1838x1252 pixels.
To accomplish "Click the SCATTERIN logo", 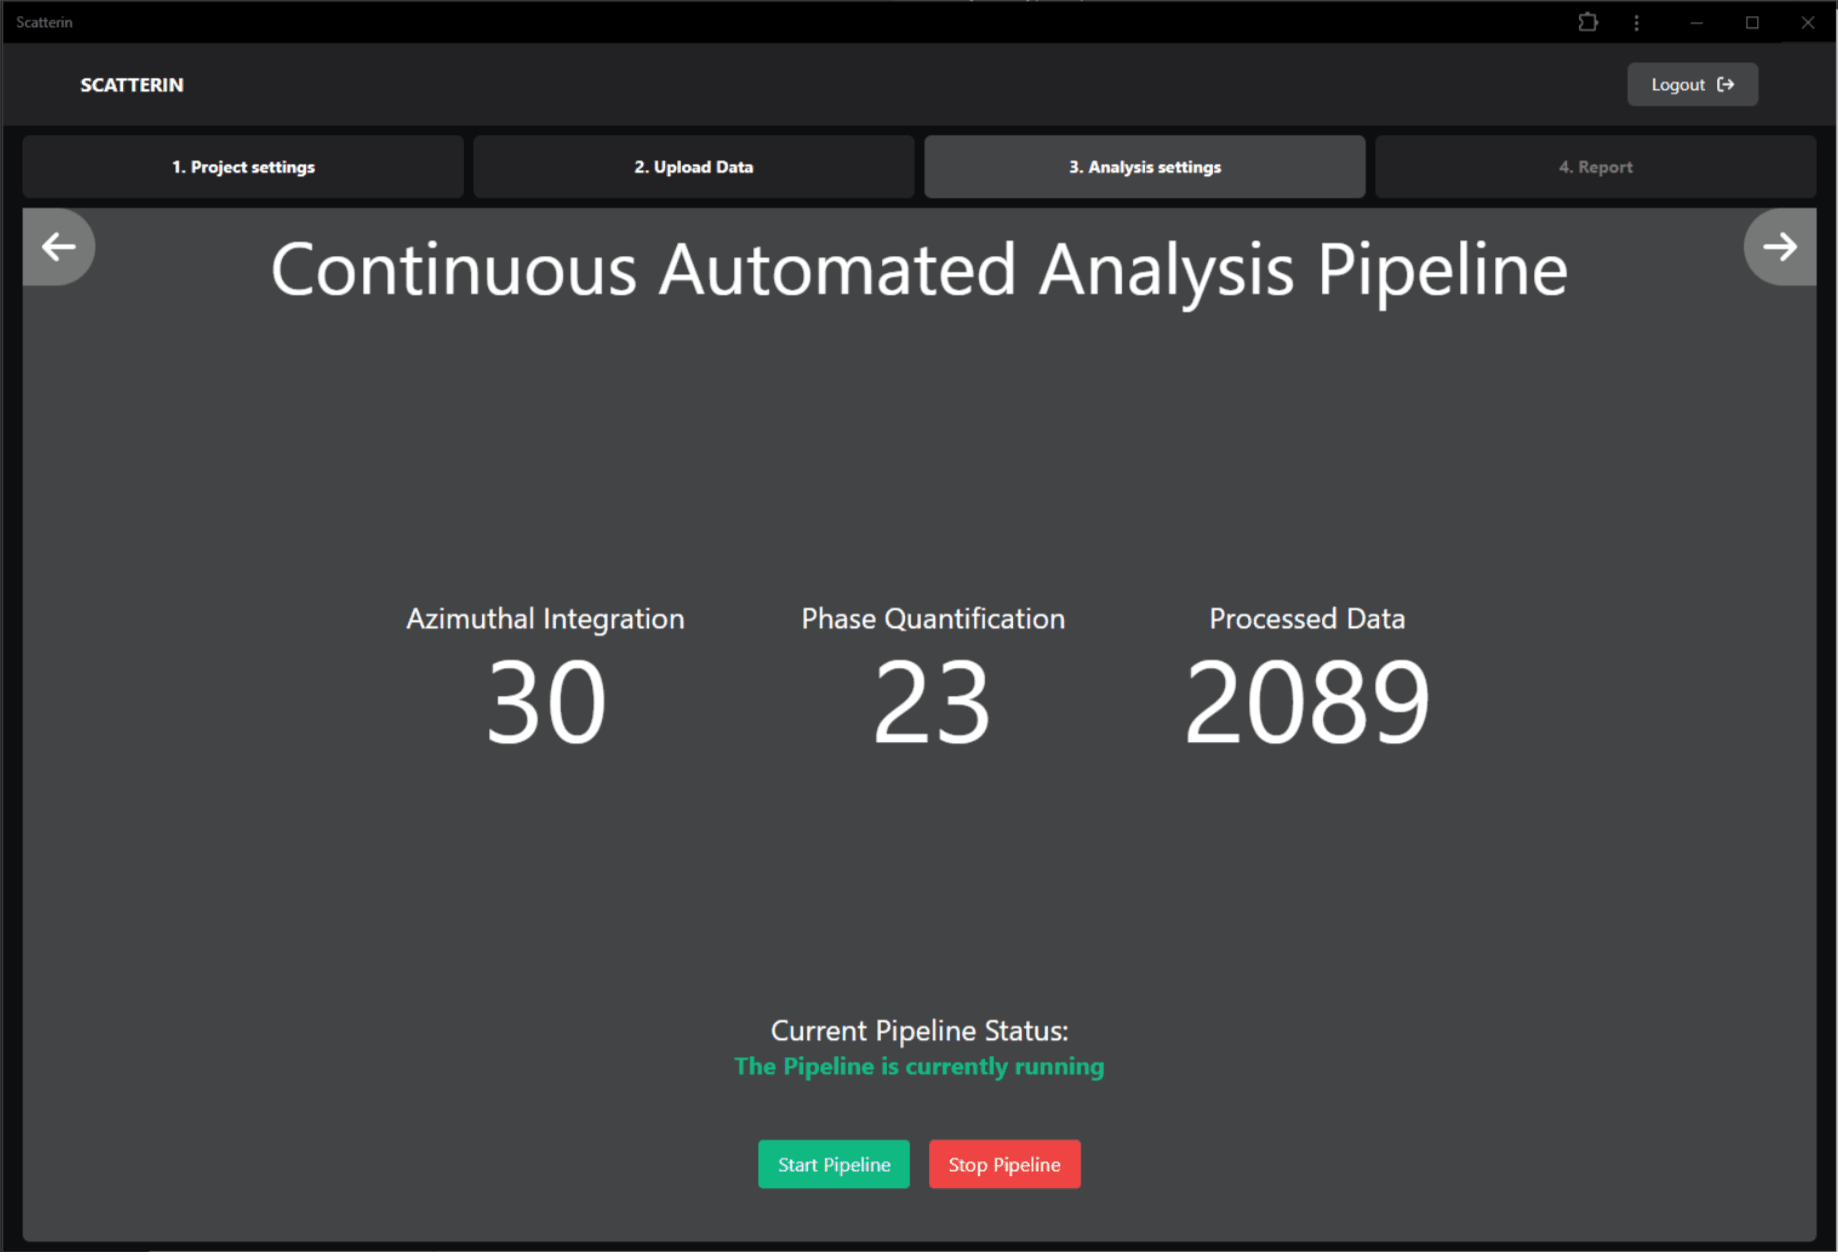I will 131,85.
